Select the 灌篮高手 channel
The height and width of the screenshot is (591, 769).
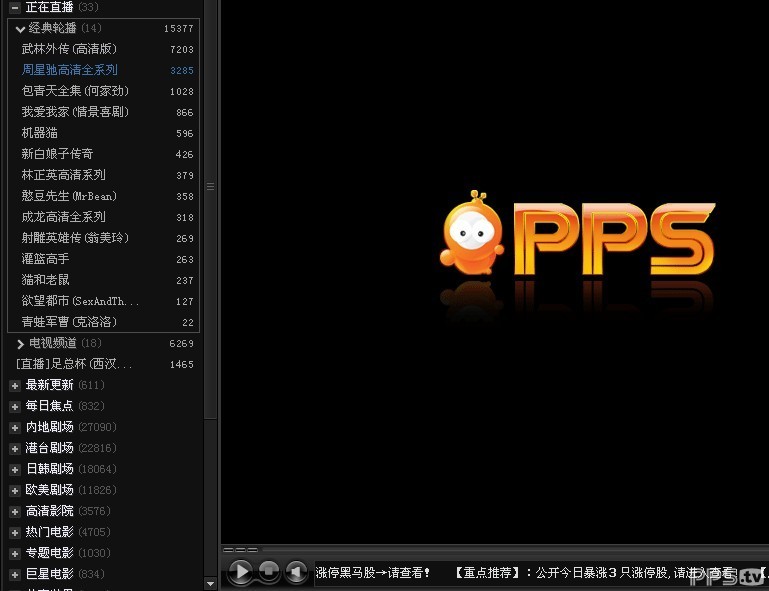[x=103, y=259]
